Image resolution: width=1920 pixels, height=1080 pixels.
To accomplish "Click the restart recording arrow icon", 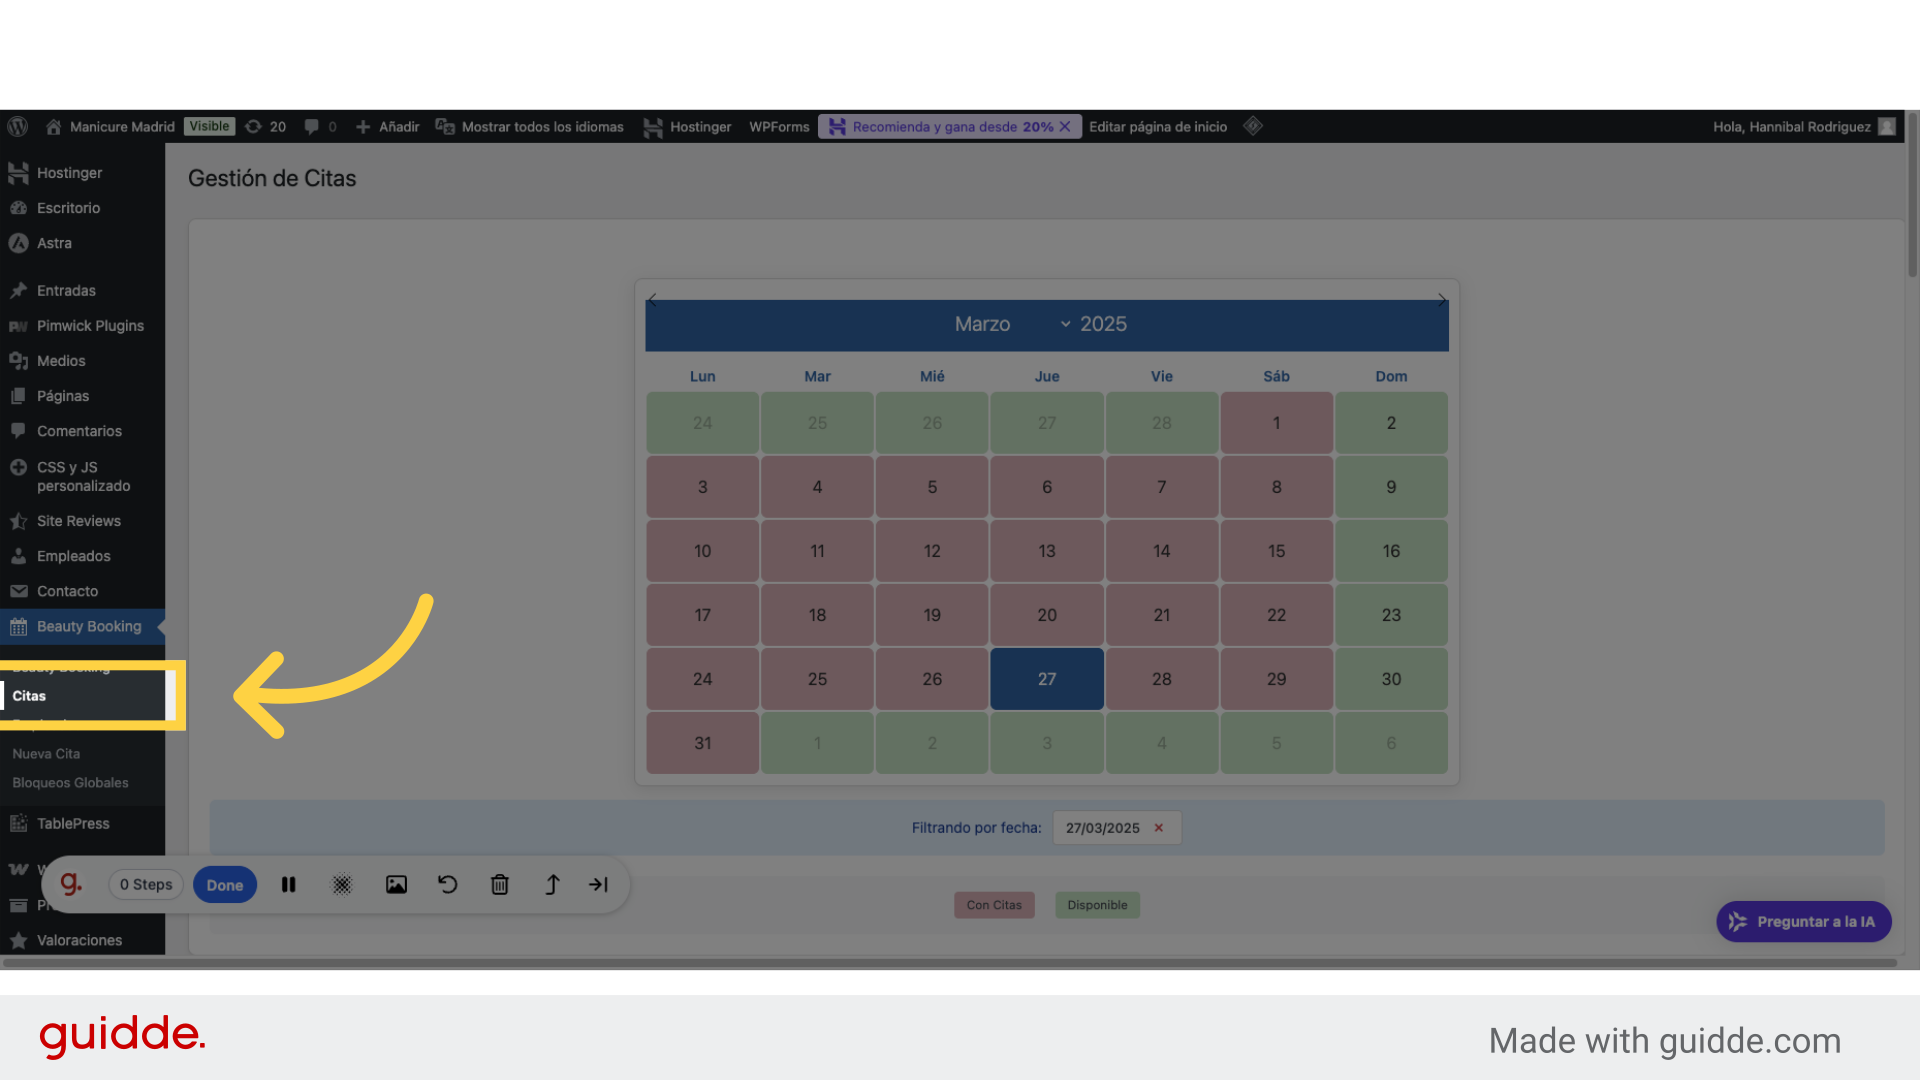I will [447, 885].
